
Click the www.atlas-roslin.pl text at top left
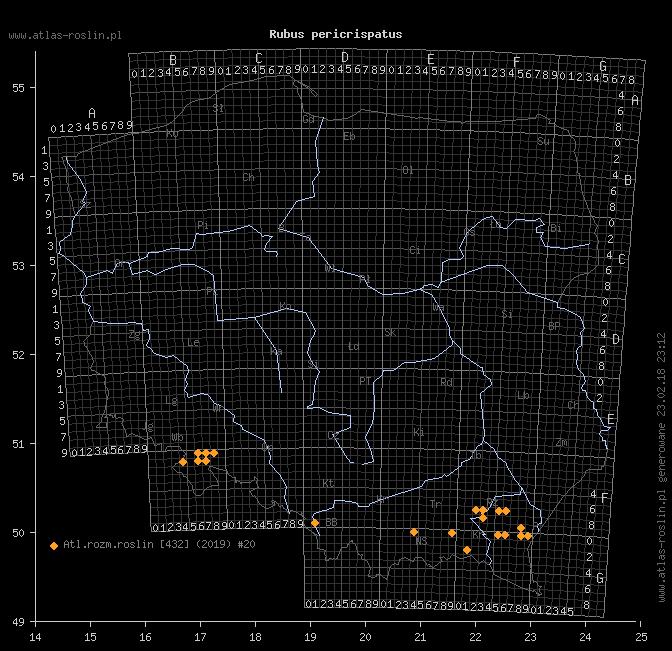point(65,35)
